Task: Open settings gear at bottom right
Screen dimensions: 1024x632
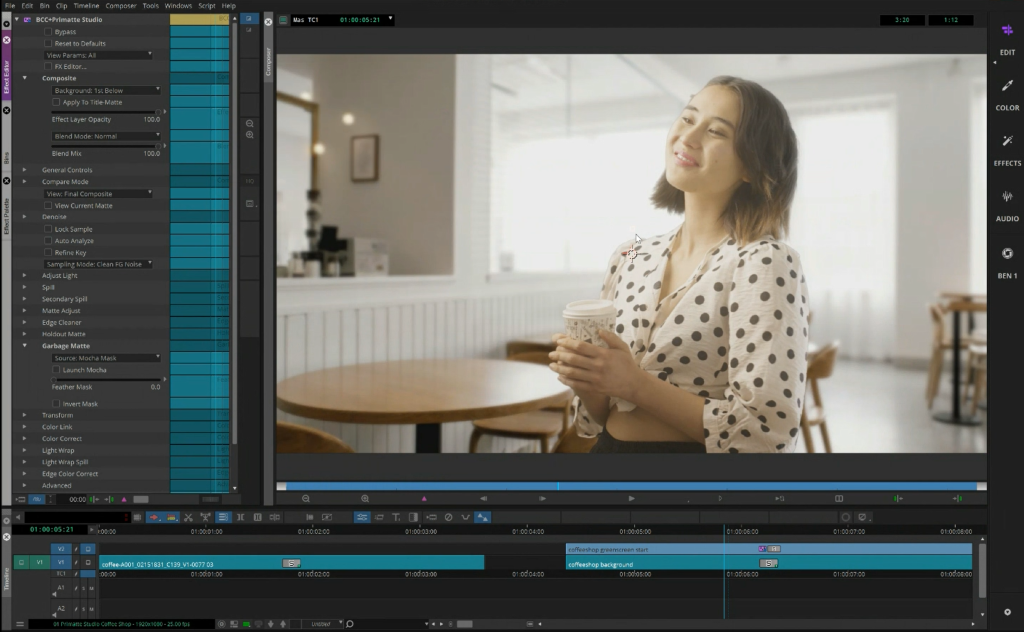Action: (1007, 612)
